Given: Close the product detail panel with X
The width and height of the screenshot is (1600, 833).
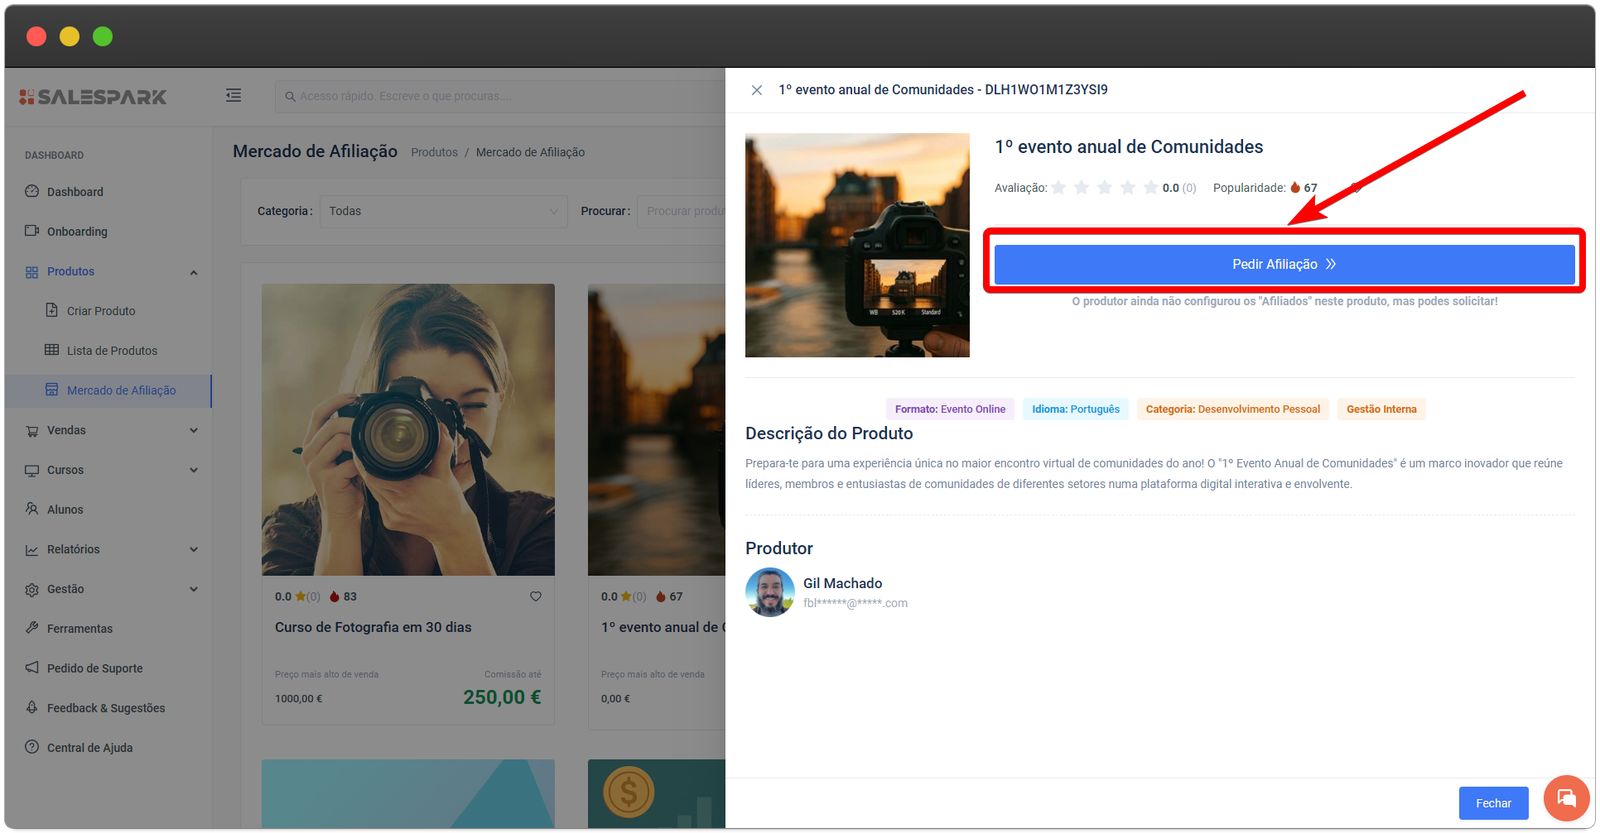Looking at the screenshot, I should pos(757,90).
